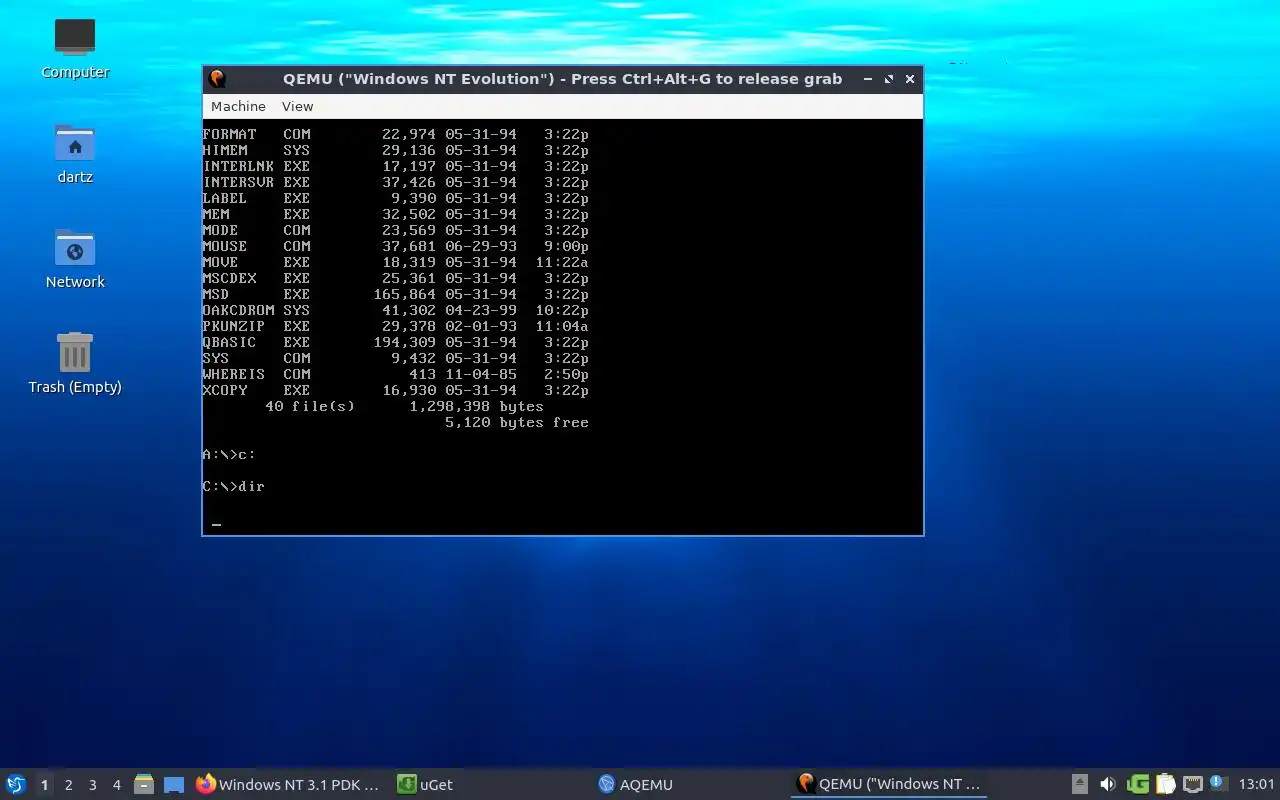Click the '5,120 bytes free' line
The height and width of the screenshot is (800, 1280).
click(x=516, y=422)
